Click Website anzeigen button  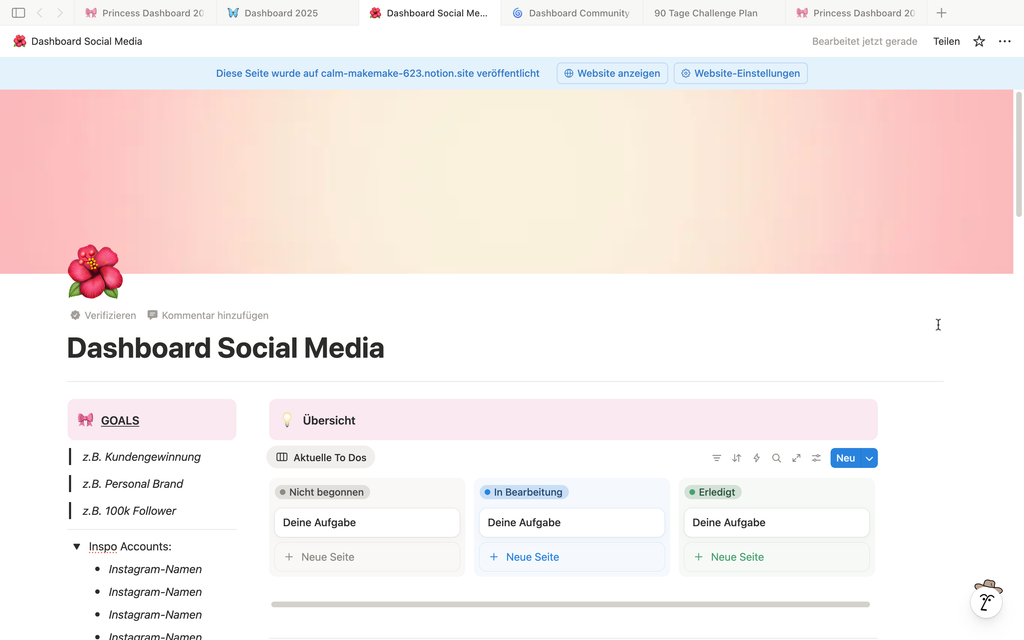pos(612,73)
